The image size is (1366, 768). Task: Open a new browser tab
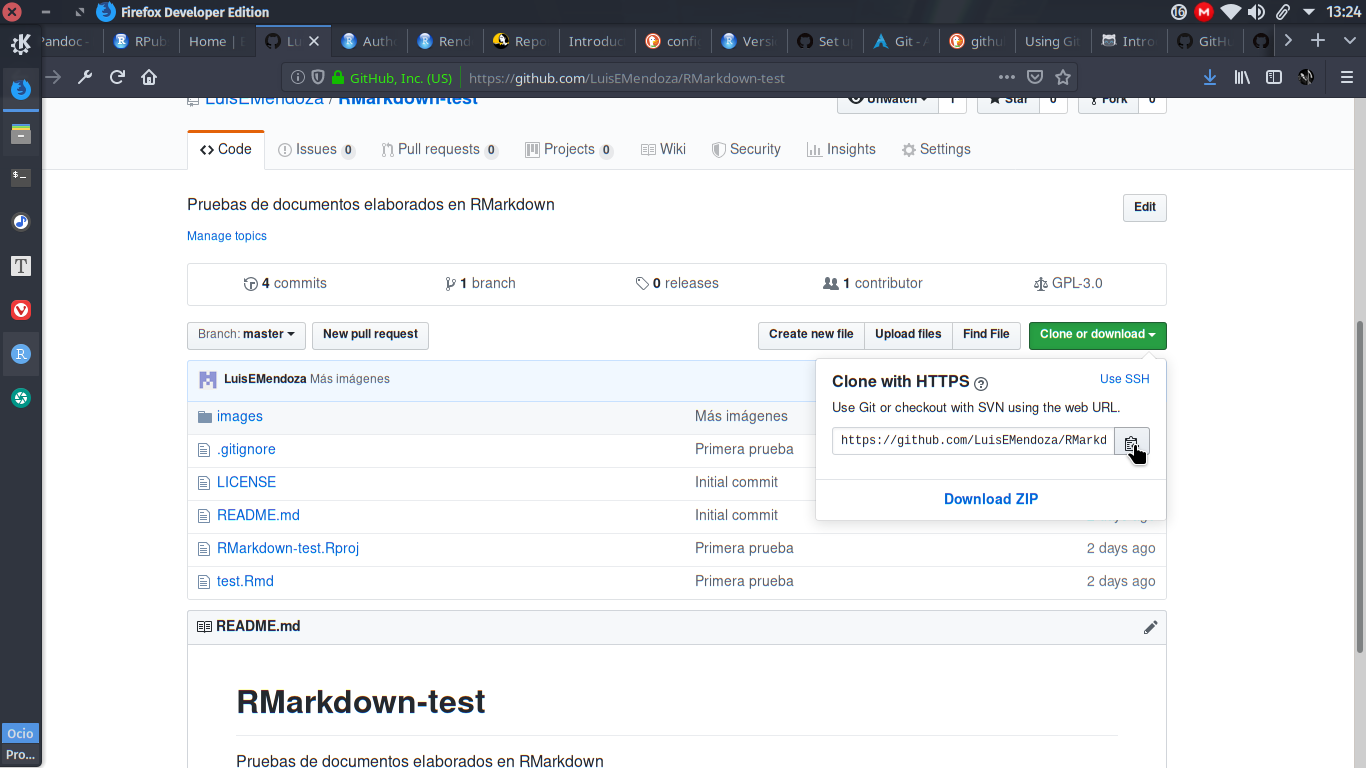[1318, 41]
